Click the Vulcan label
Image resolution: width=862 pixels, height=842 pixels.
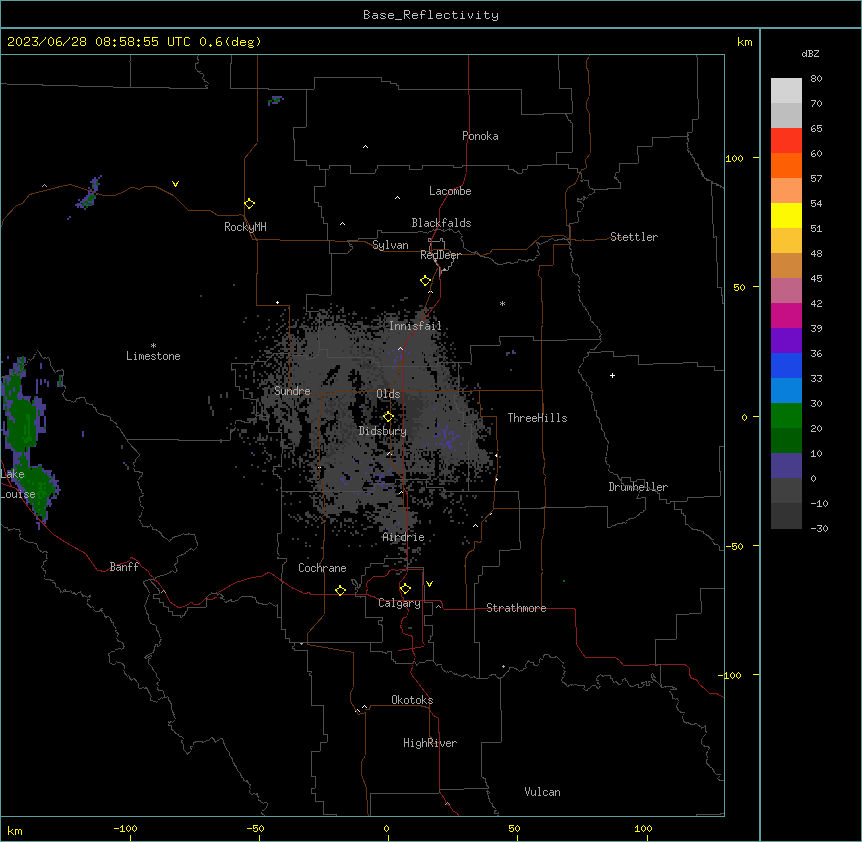click(542, 792)
